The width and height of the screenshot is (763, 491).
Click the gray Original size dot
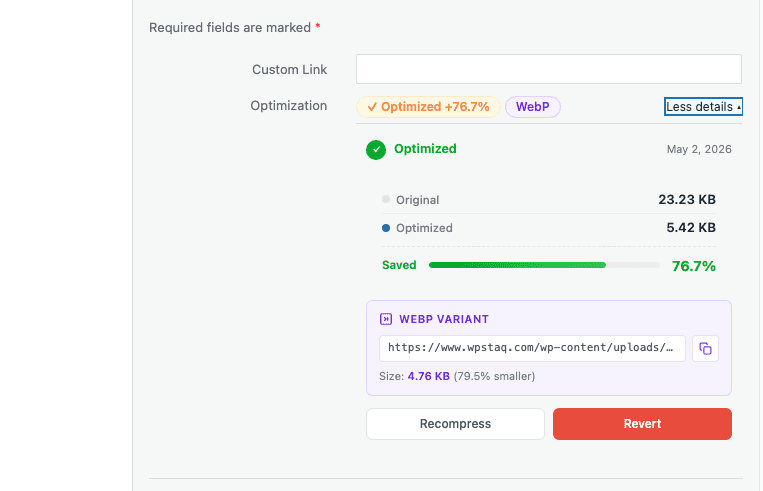pos(386,199)
